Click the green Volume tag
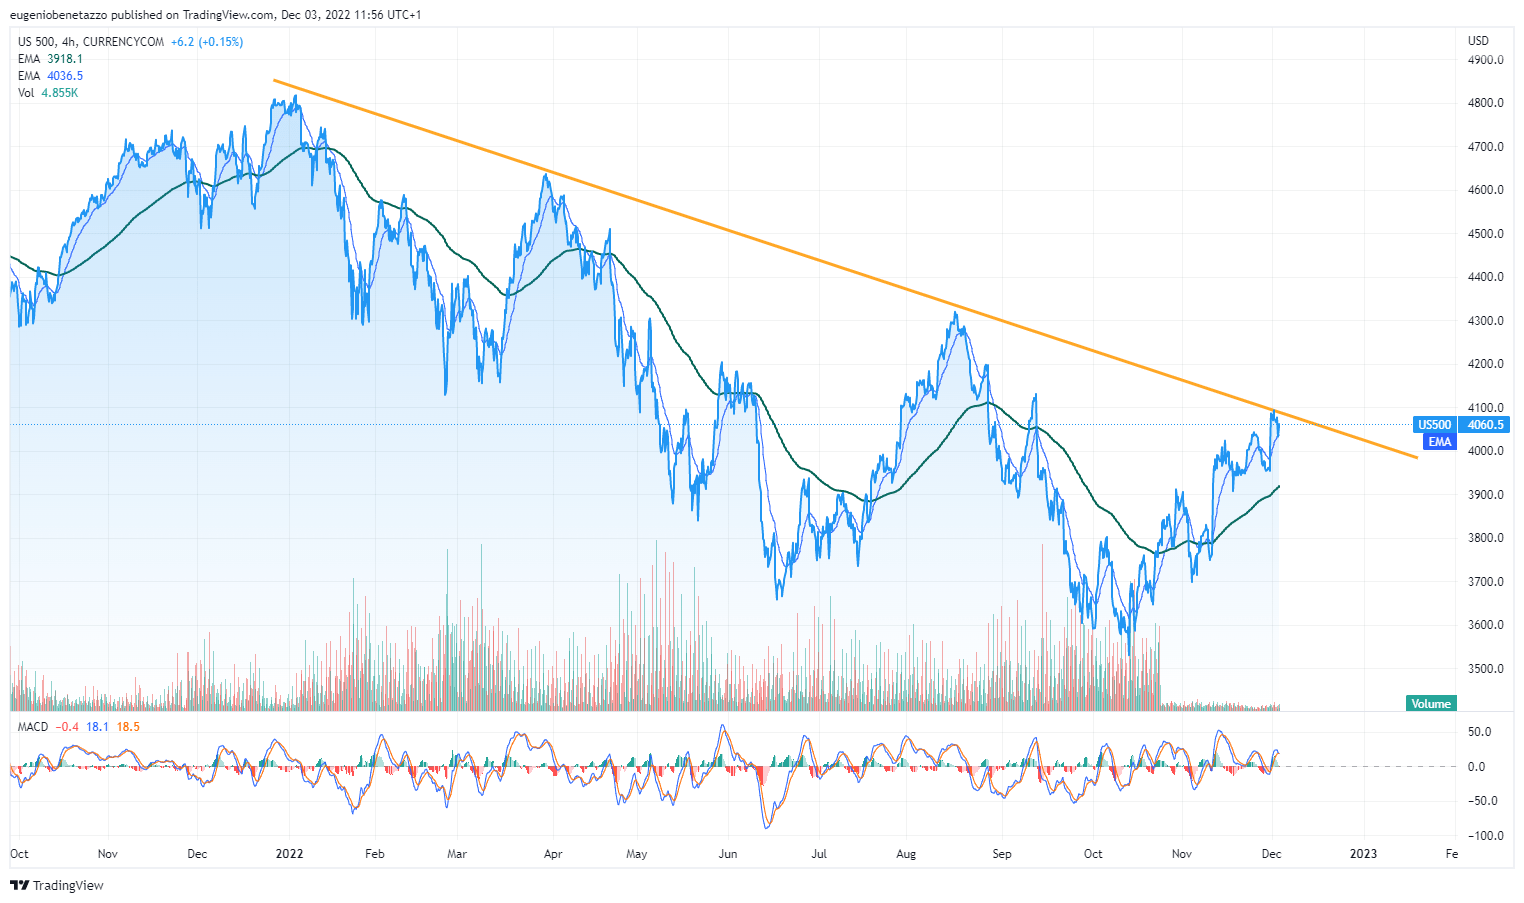Screen dimensions: 1524x903 click(1431, 703)
